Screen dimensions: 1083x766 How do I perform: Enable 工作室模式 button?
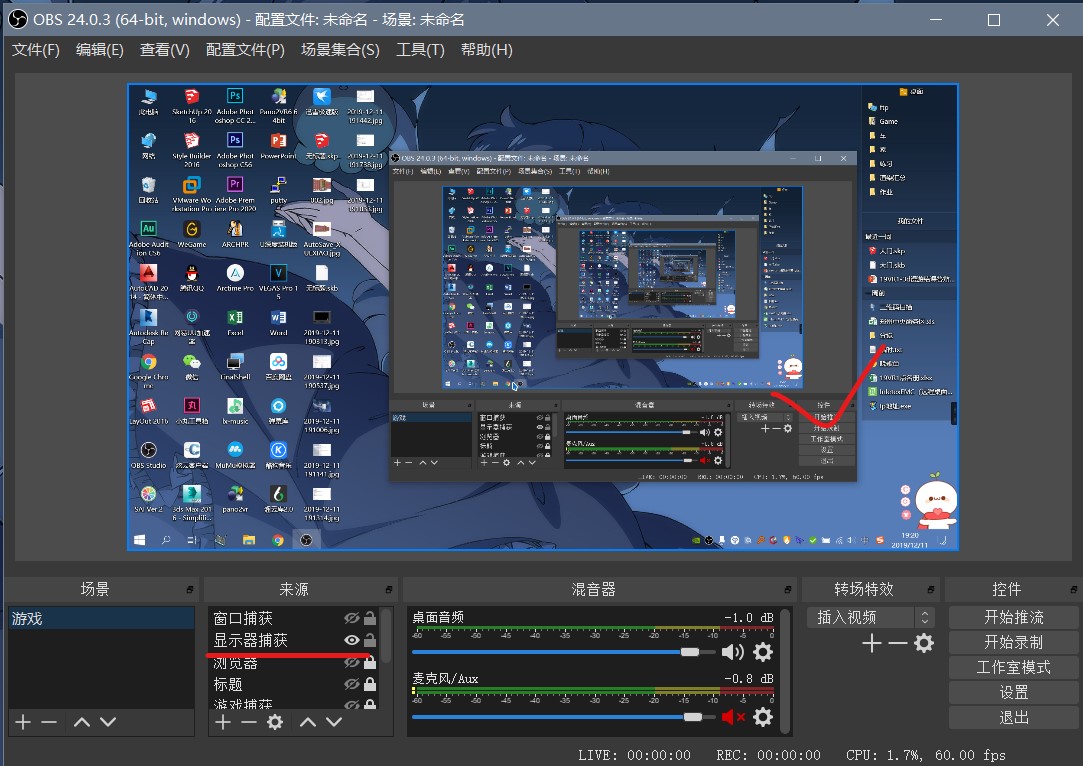[x=1013, y=667]
